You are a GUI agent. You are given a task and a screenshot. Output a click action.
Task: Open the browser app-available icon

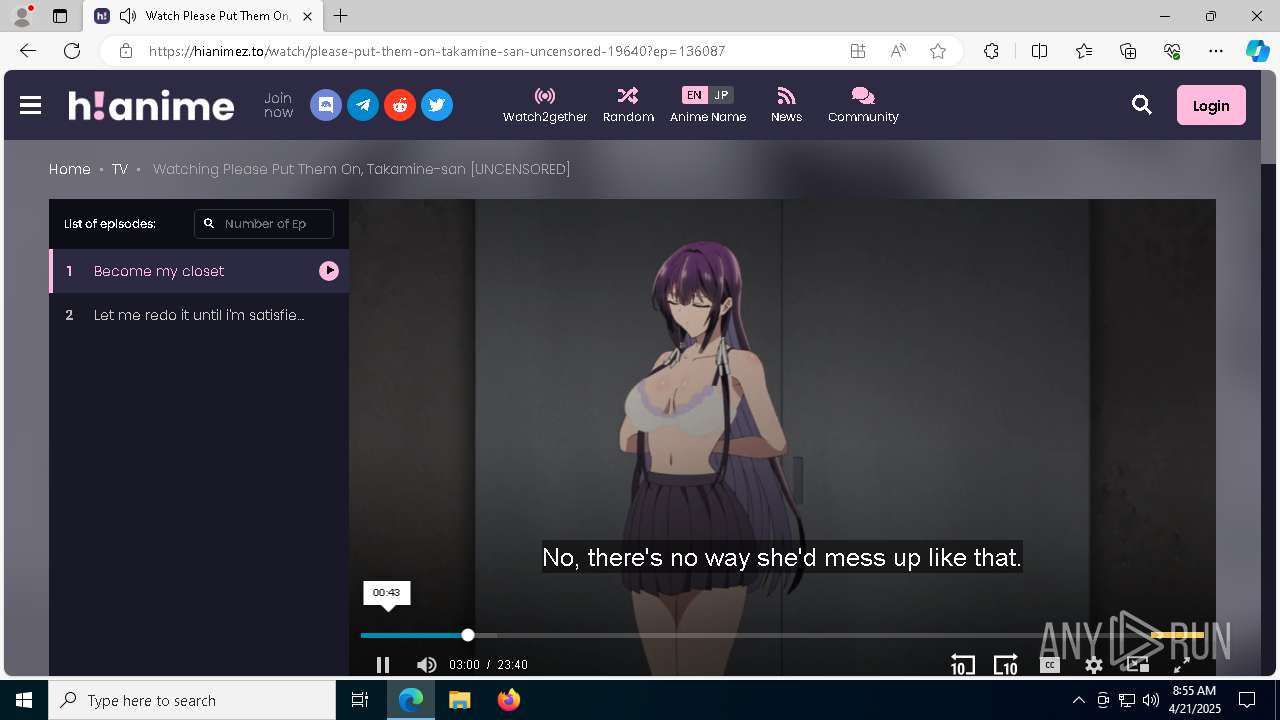tap(858, 51)
